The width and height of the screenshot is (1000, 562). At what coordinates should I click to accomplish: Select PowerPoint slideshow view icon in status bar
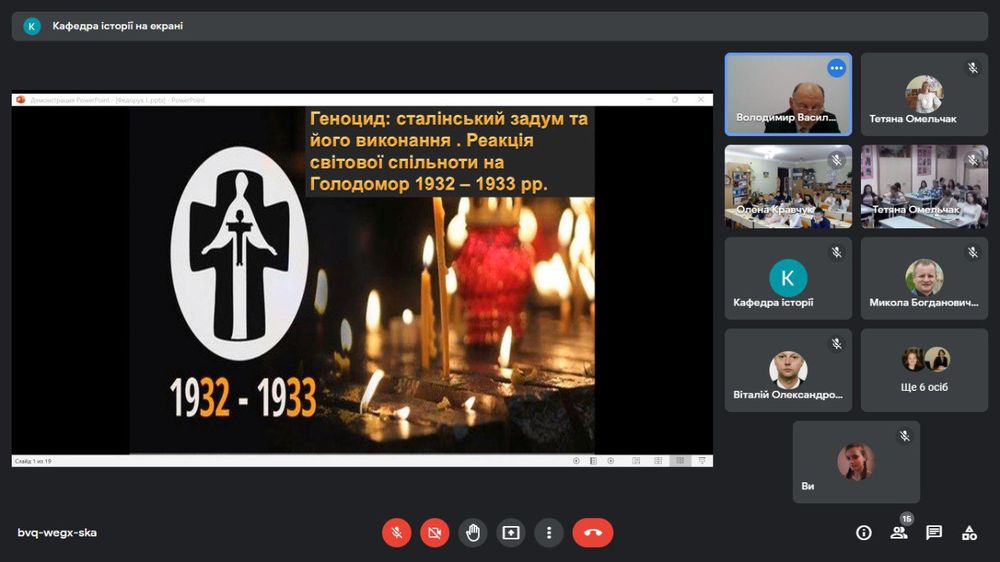pyautogui.click(x=702, y=461)
